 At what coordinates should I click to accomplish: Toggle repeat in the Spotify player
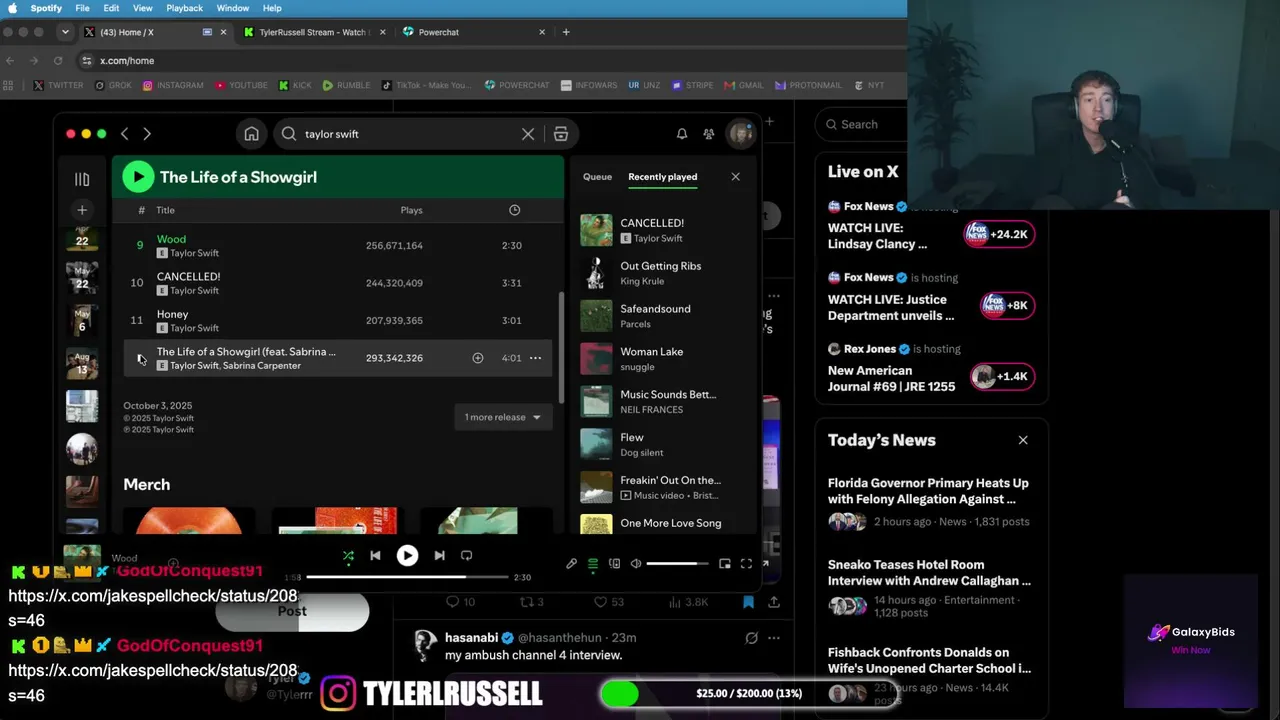tap(466, 556)
